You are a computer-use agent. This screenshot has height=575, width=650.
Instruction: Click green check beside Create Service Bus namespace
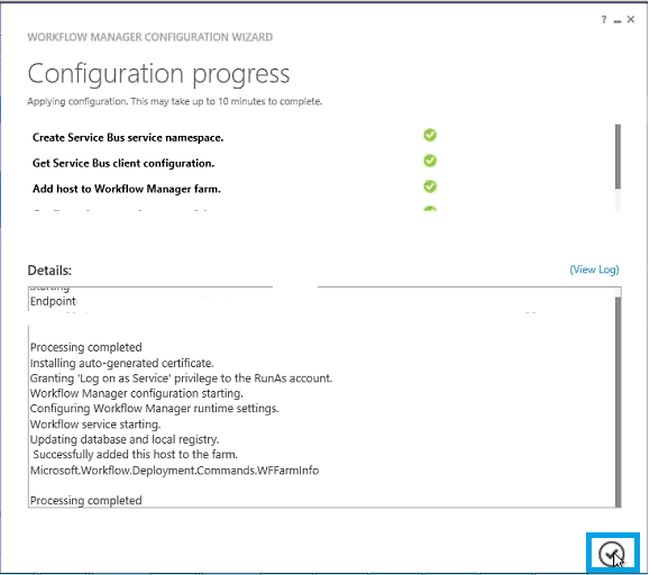tap(430, 135)
